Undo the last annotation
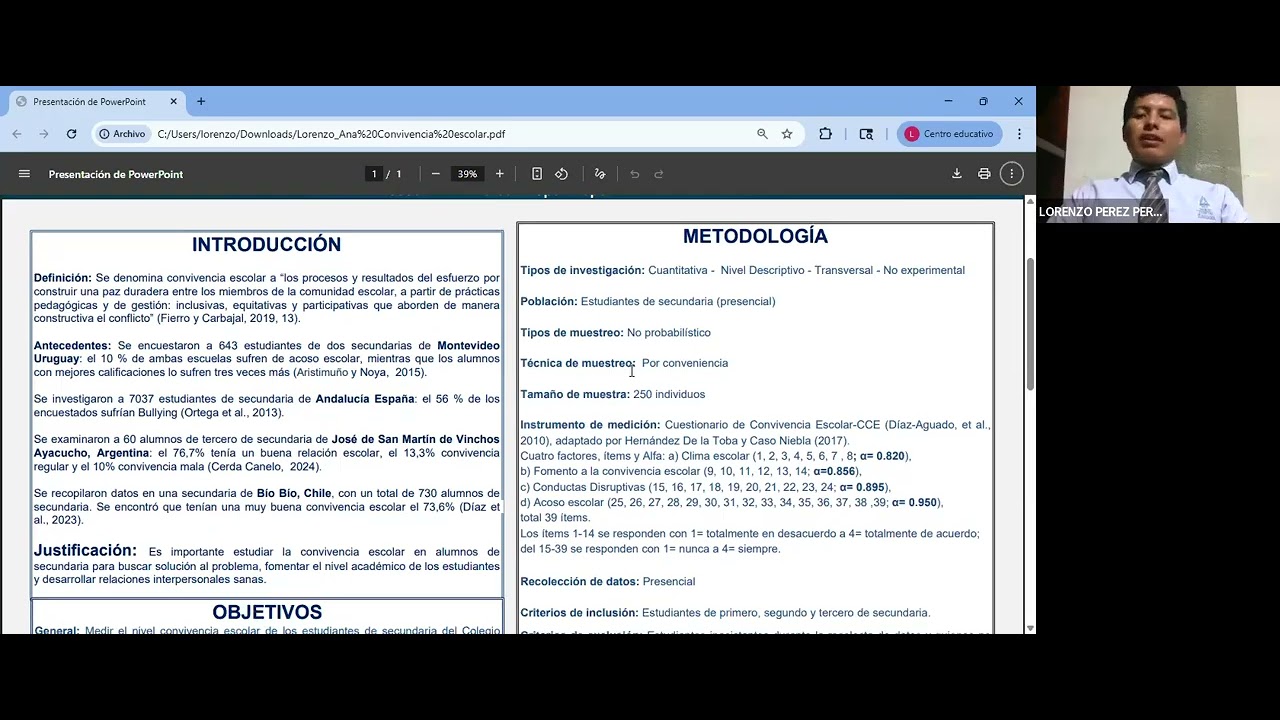This screenshot has height=720, width=1280. tap(634, 174)
